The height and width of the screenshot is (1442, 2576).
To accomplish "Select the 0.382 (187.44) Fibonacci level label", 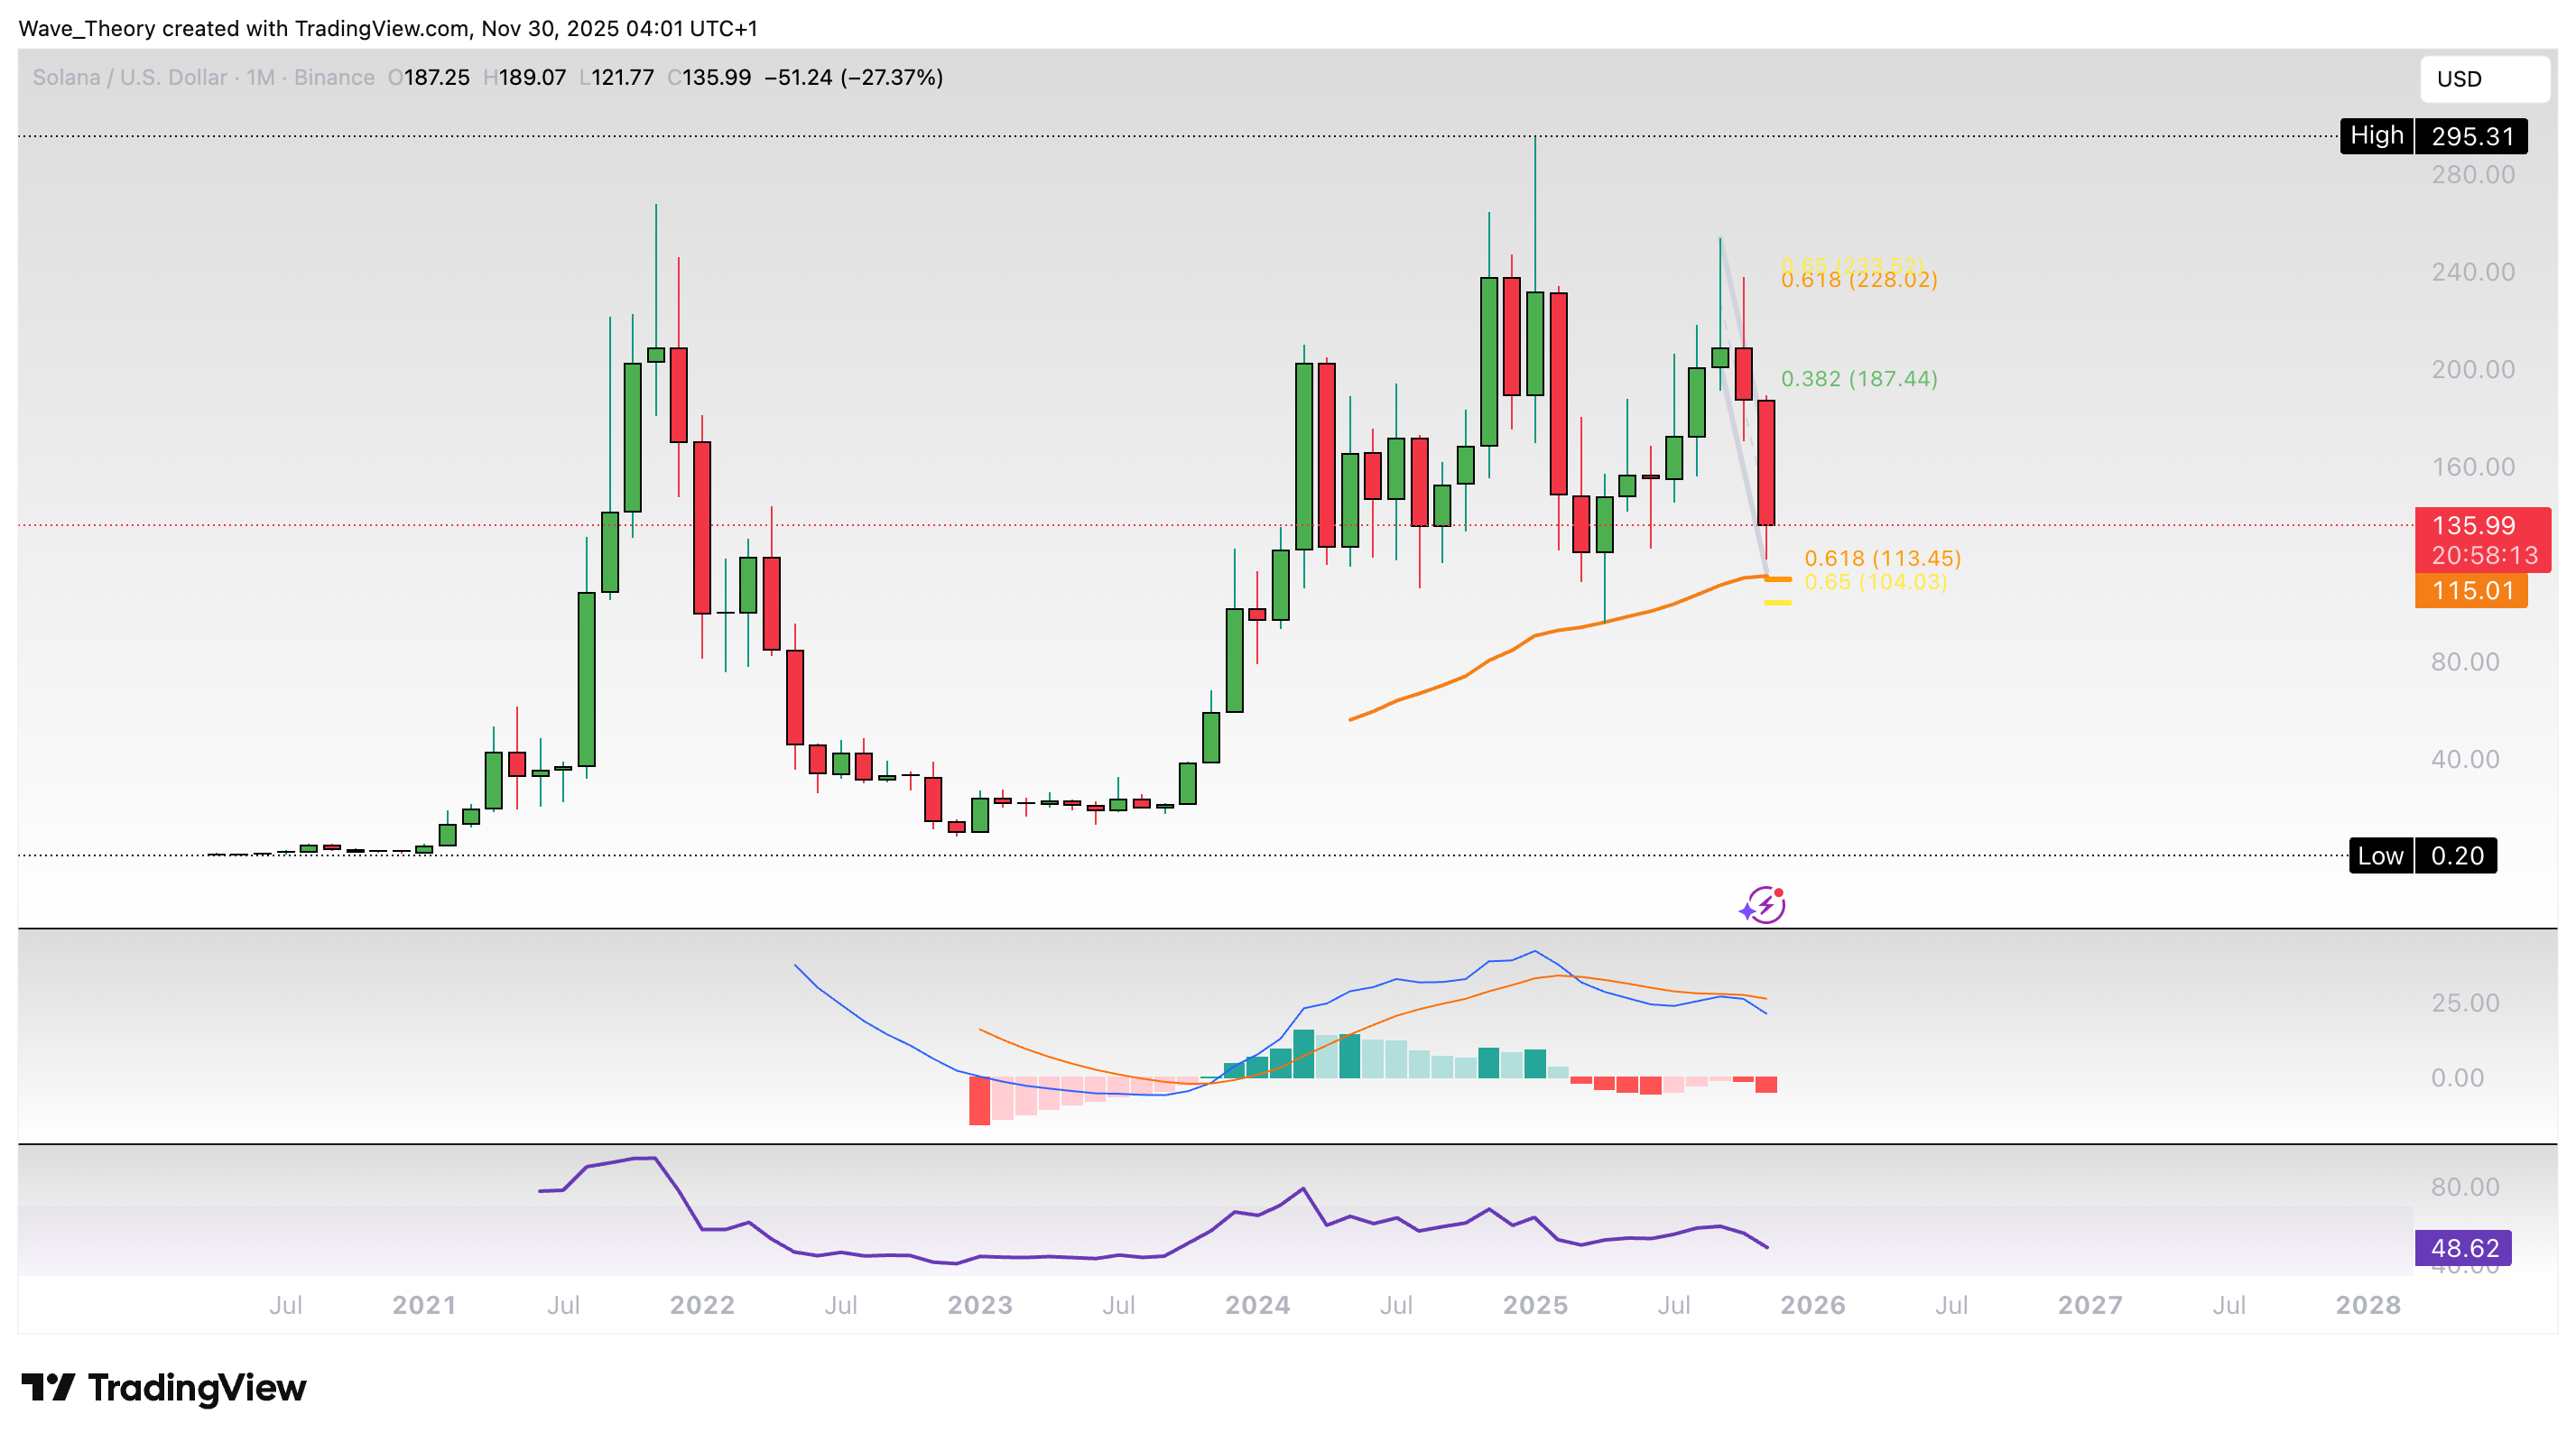I will (x=1859, y=379).
